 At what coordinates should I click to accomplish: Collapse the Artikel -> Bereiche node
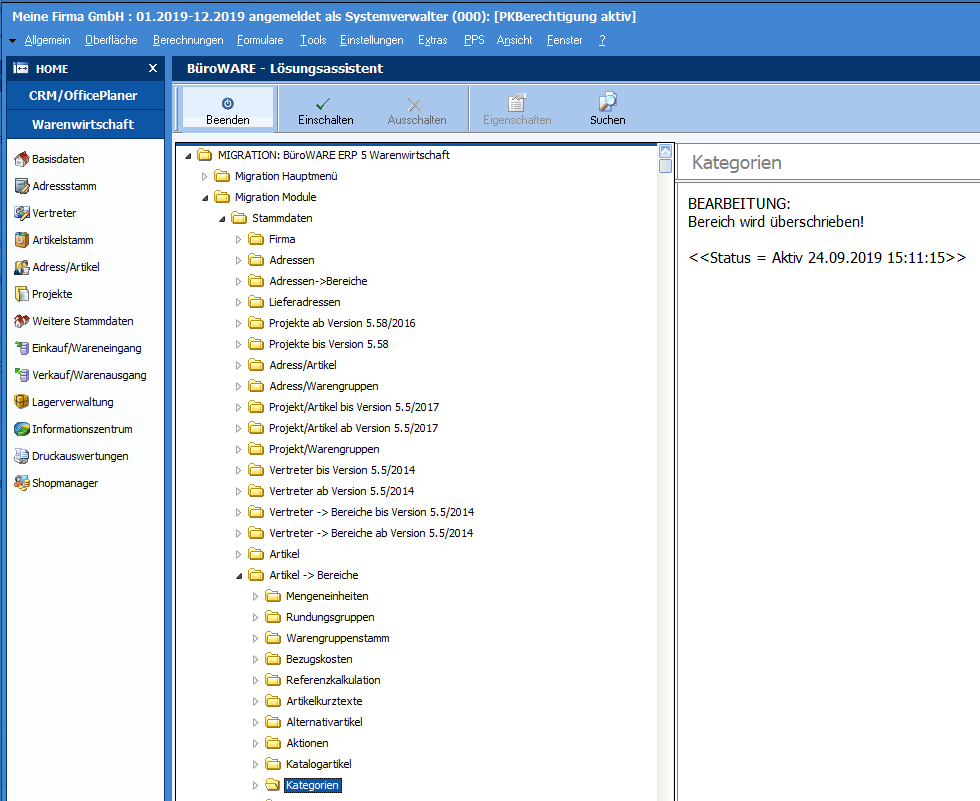(239, 576)
